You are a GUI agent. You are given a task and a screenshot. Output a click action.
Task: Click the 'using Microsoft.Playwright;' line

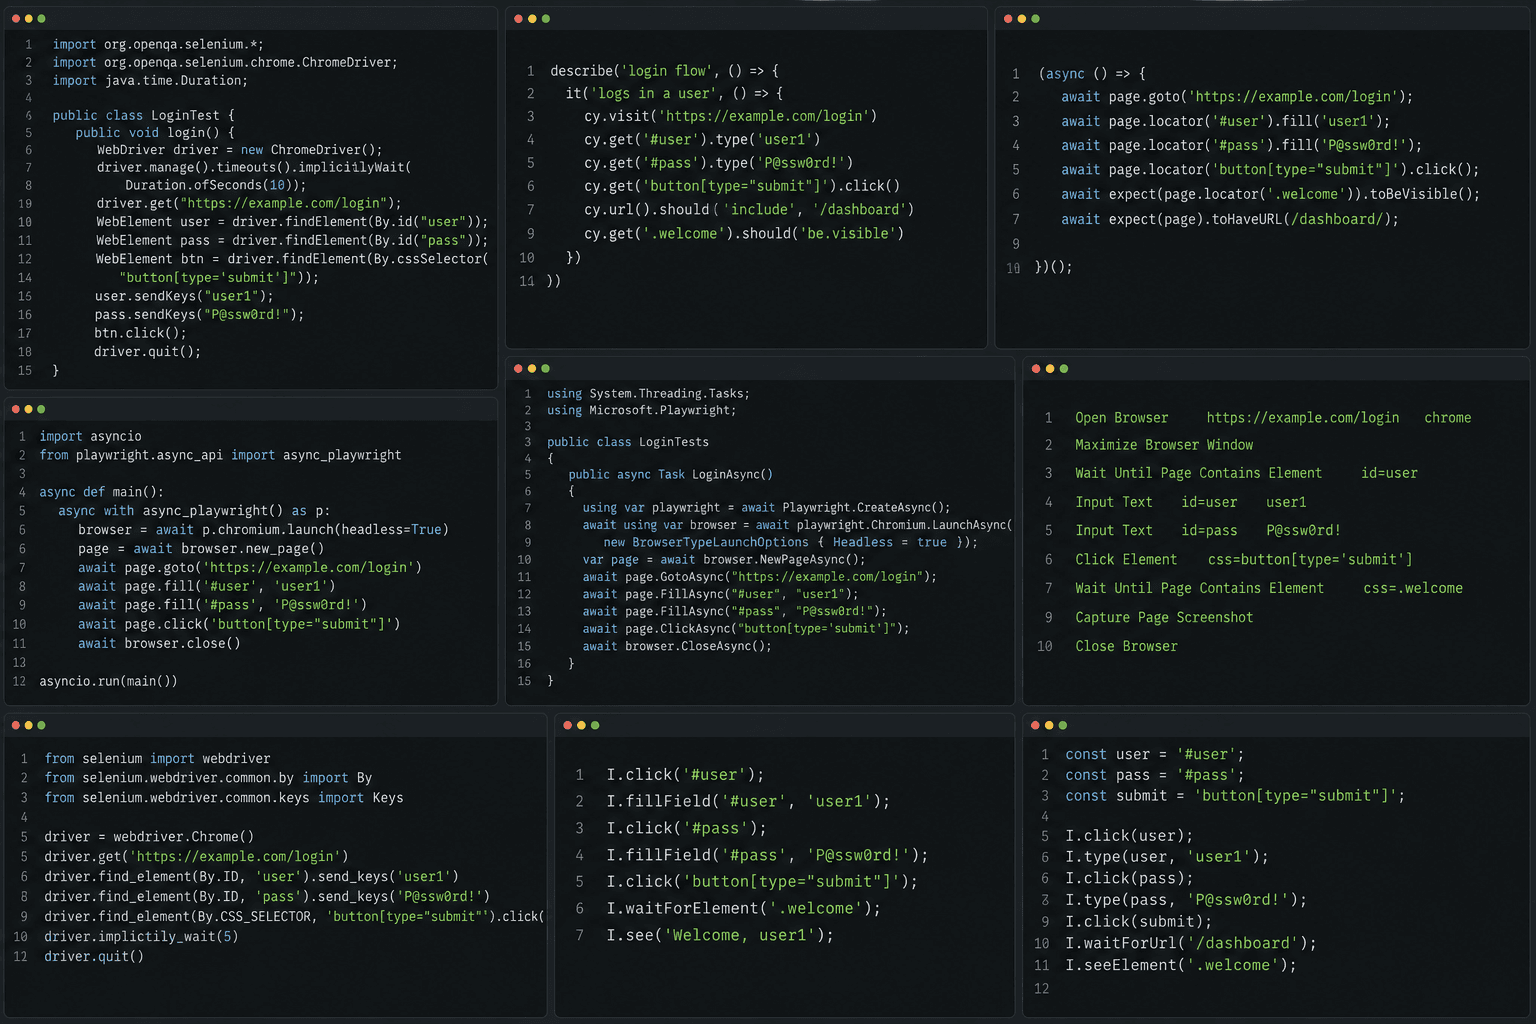click(x=641, y=410)
